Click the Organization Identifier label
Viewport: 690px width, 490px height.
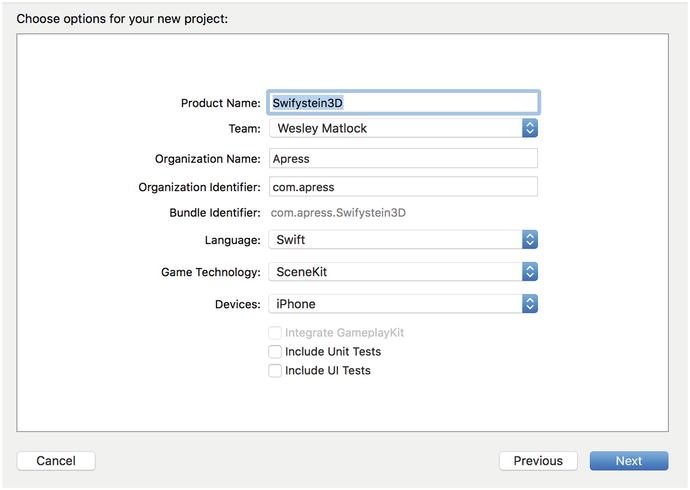[x=199, y=187]
